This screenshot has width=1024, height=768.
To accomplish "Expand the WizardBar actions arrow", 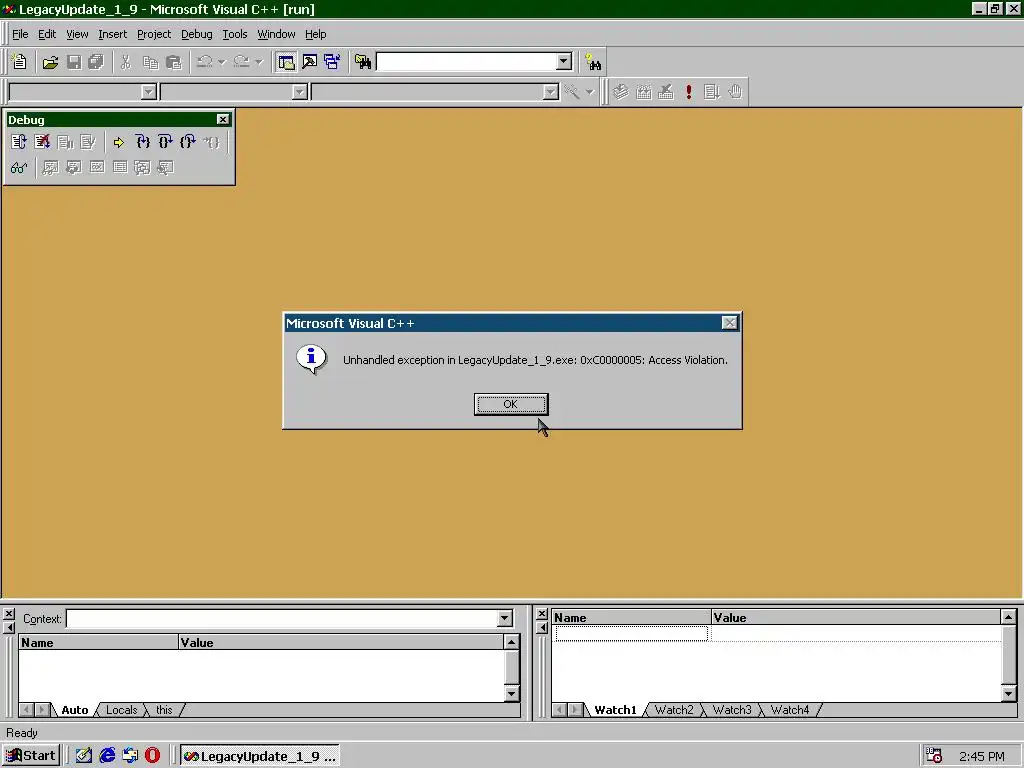I will 590,91.
